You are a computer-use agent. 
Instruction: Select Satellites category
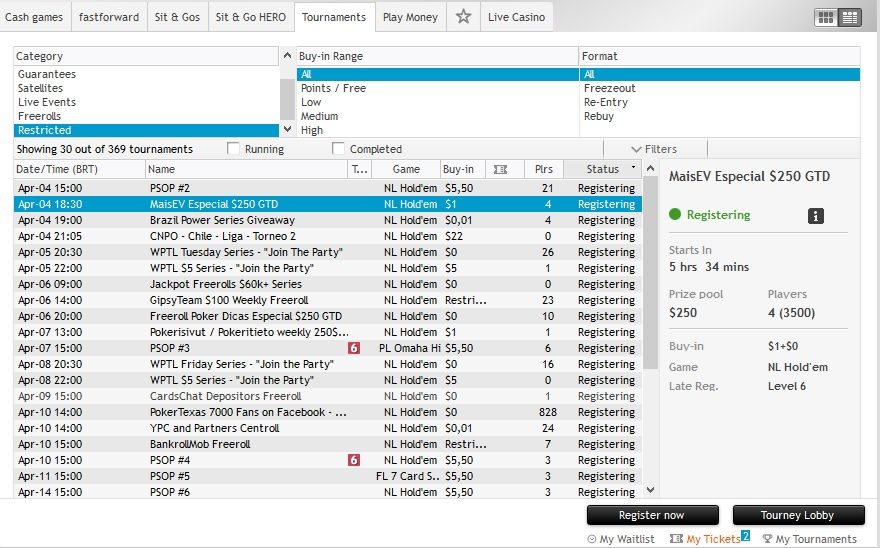[146, 88]
